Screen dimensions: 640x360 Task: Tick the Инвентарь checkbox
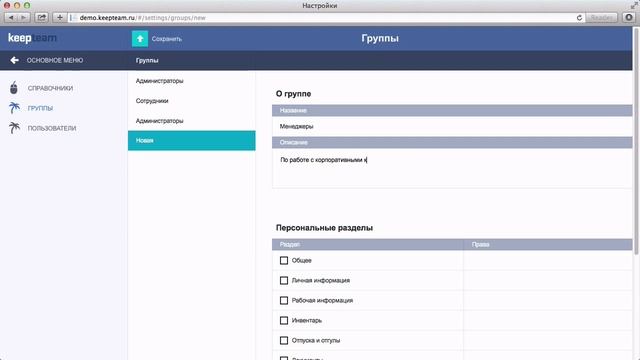284,320
